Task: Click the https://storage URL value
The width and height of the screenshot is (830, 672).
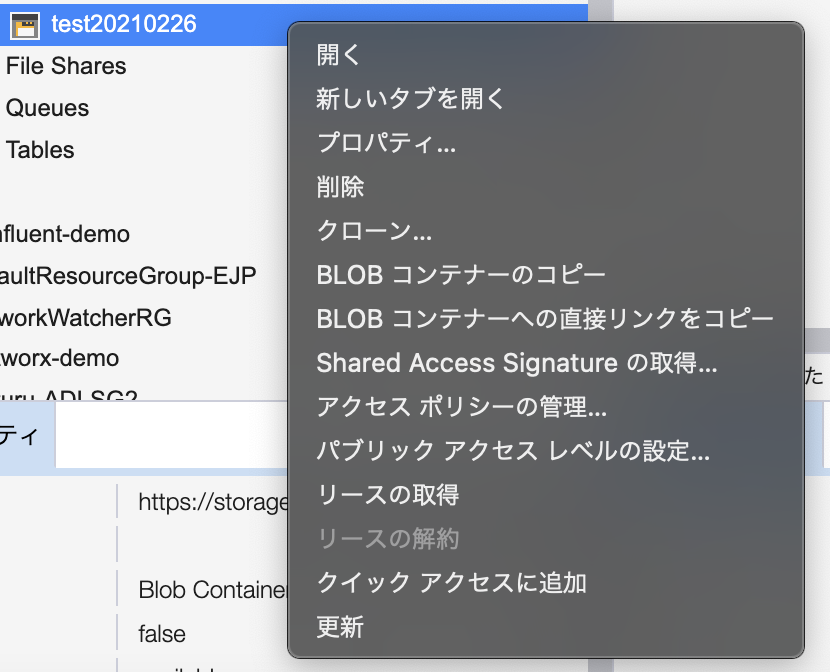Action: pos(213,502)
